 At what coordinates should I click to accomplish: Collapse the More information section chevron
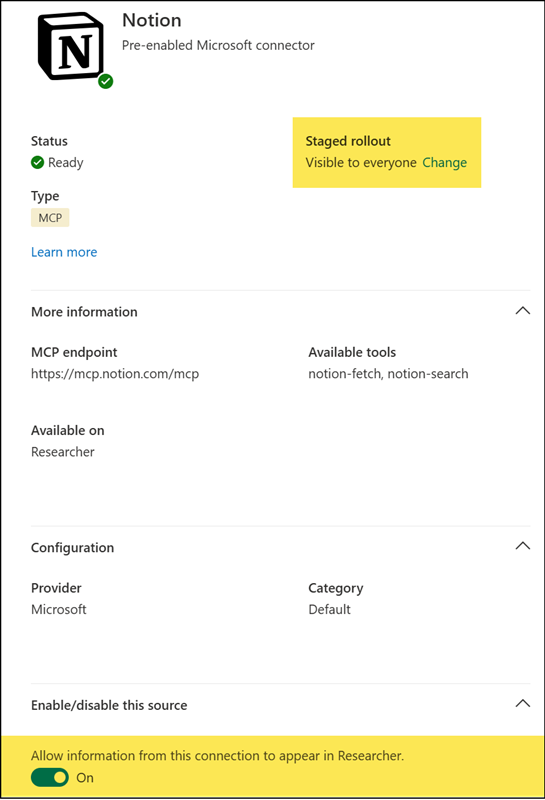tap(523, 311)
